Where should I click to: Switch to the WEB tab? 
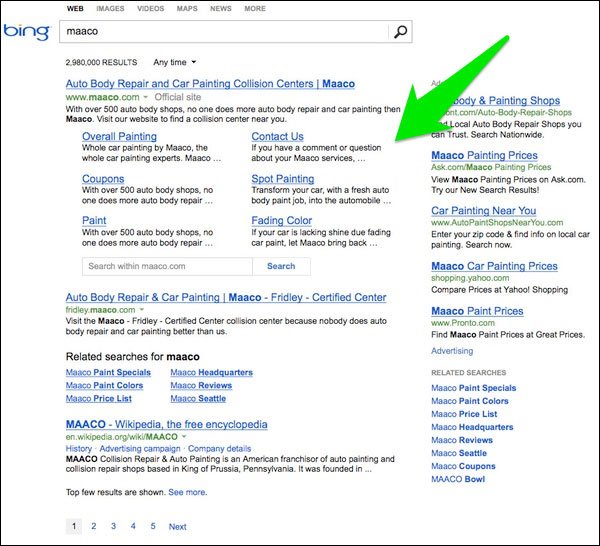(x=75, y=8)
